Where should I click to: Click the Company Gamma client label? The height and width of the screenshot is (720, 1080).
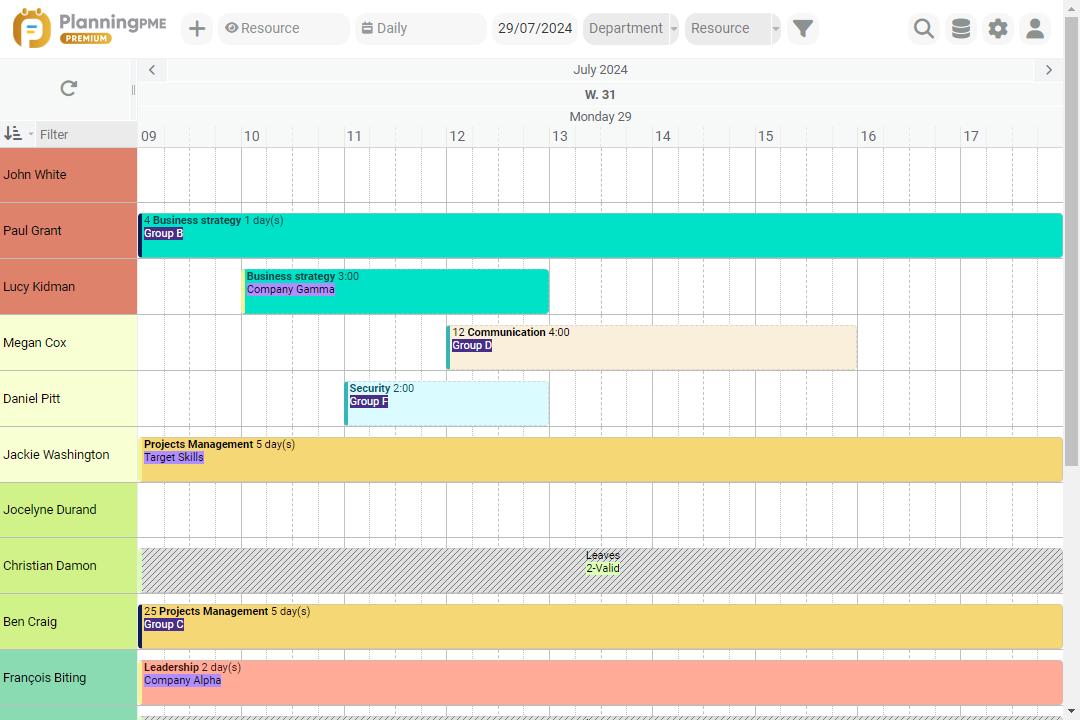291,289
